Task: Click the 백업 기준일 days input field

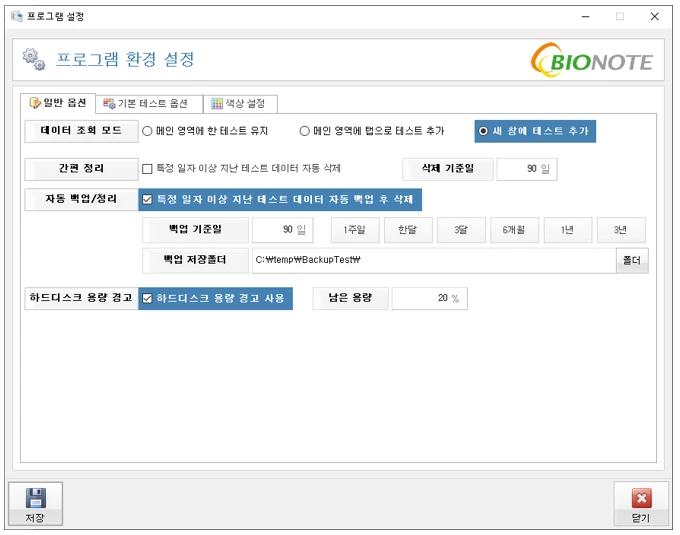Action: [x=282, y=230]
